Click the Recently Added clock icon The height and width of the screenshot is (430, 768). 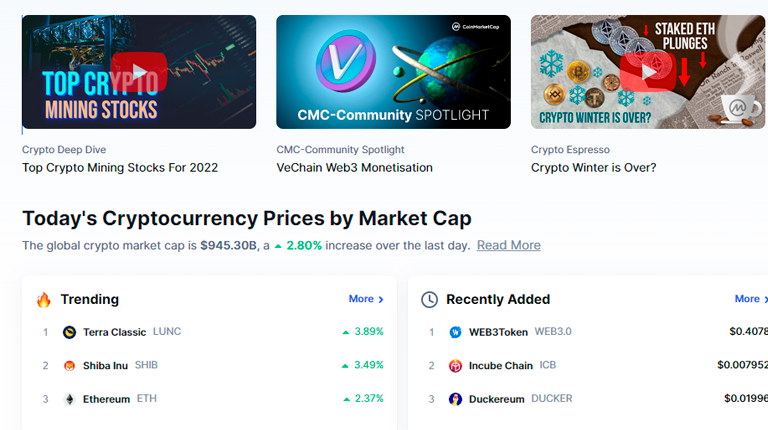430,300
